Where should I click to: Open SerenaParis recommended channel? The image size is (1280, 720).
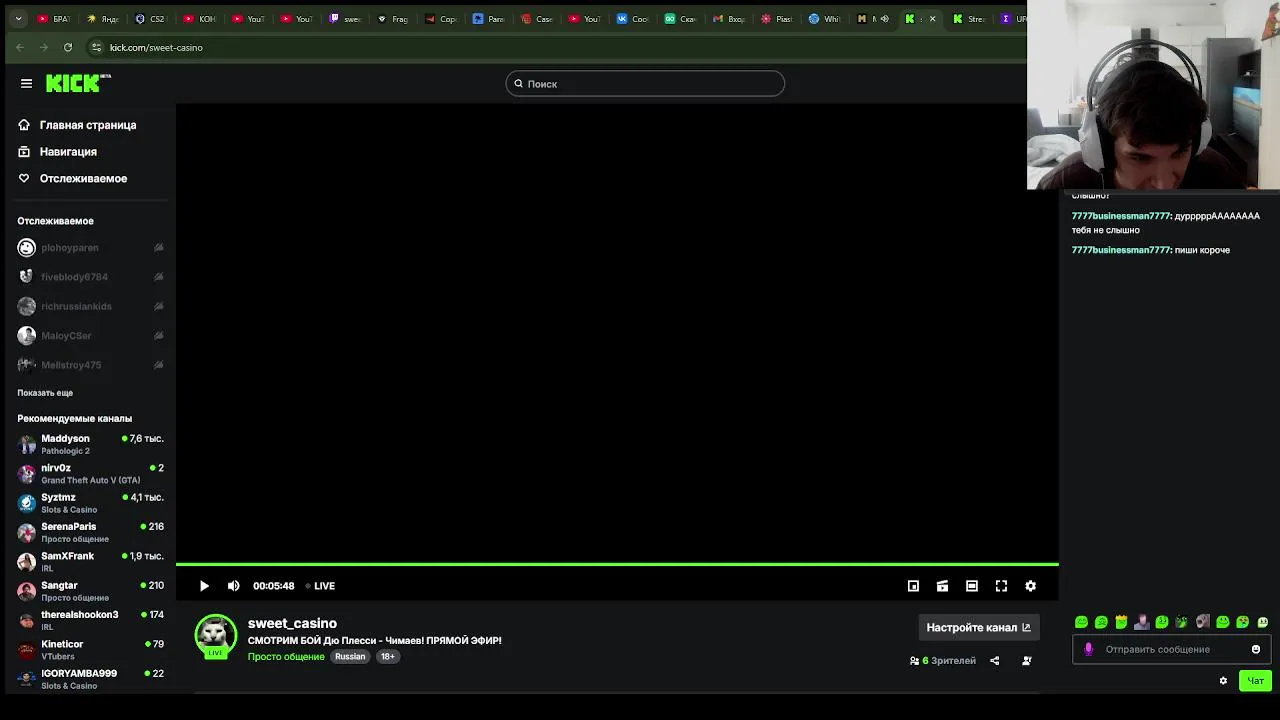[x=90, y=532]
